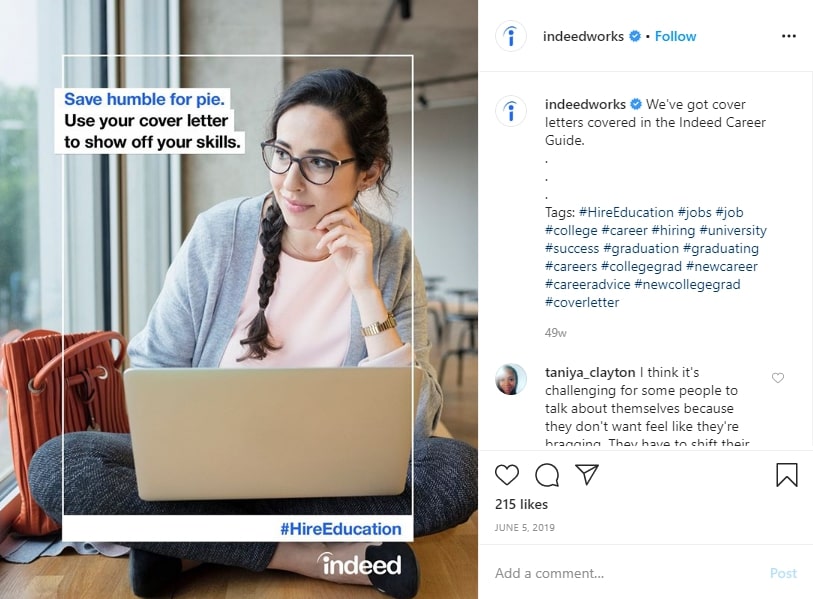The image size is (813, 599).
Task: Open the #careeradvice hashtag
Action: click(587, 285)
